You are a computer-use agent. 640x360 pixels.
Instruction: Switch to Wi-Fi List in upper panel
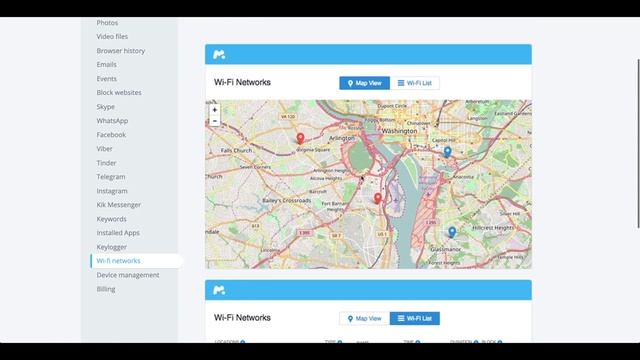click(415, 83)
